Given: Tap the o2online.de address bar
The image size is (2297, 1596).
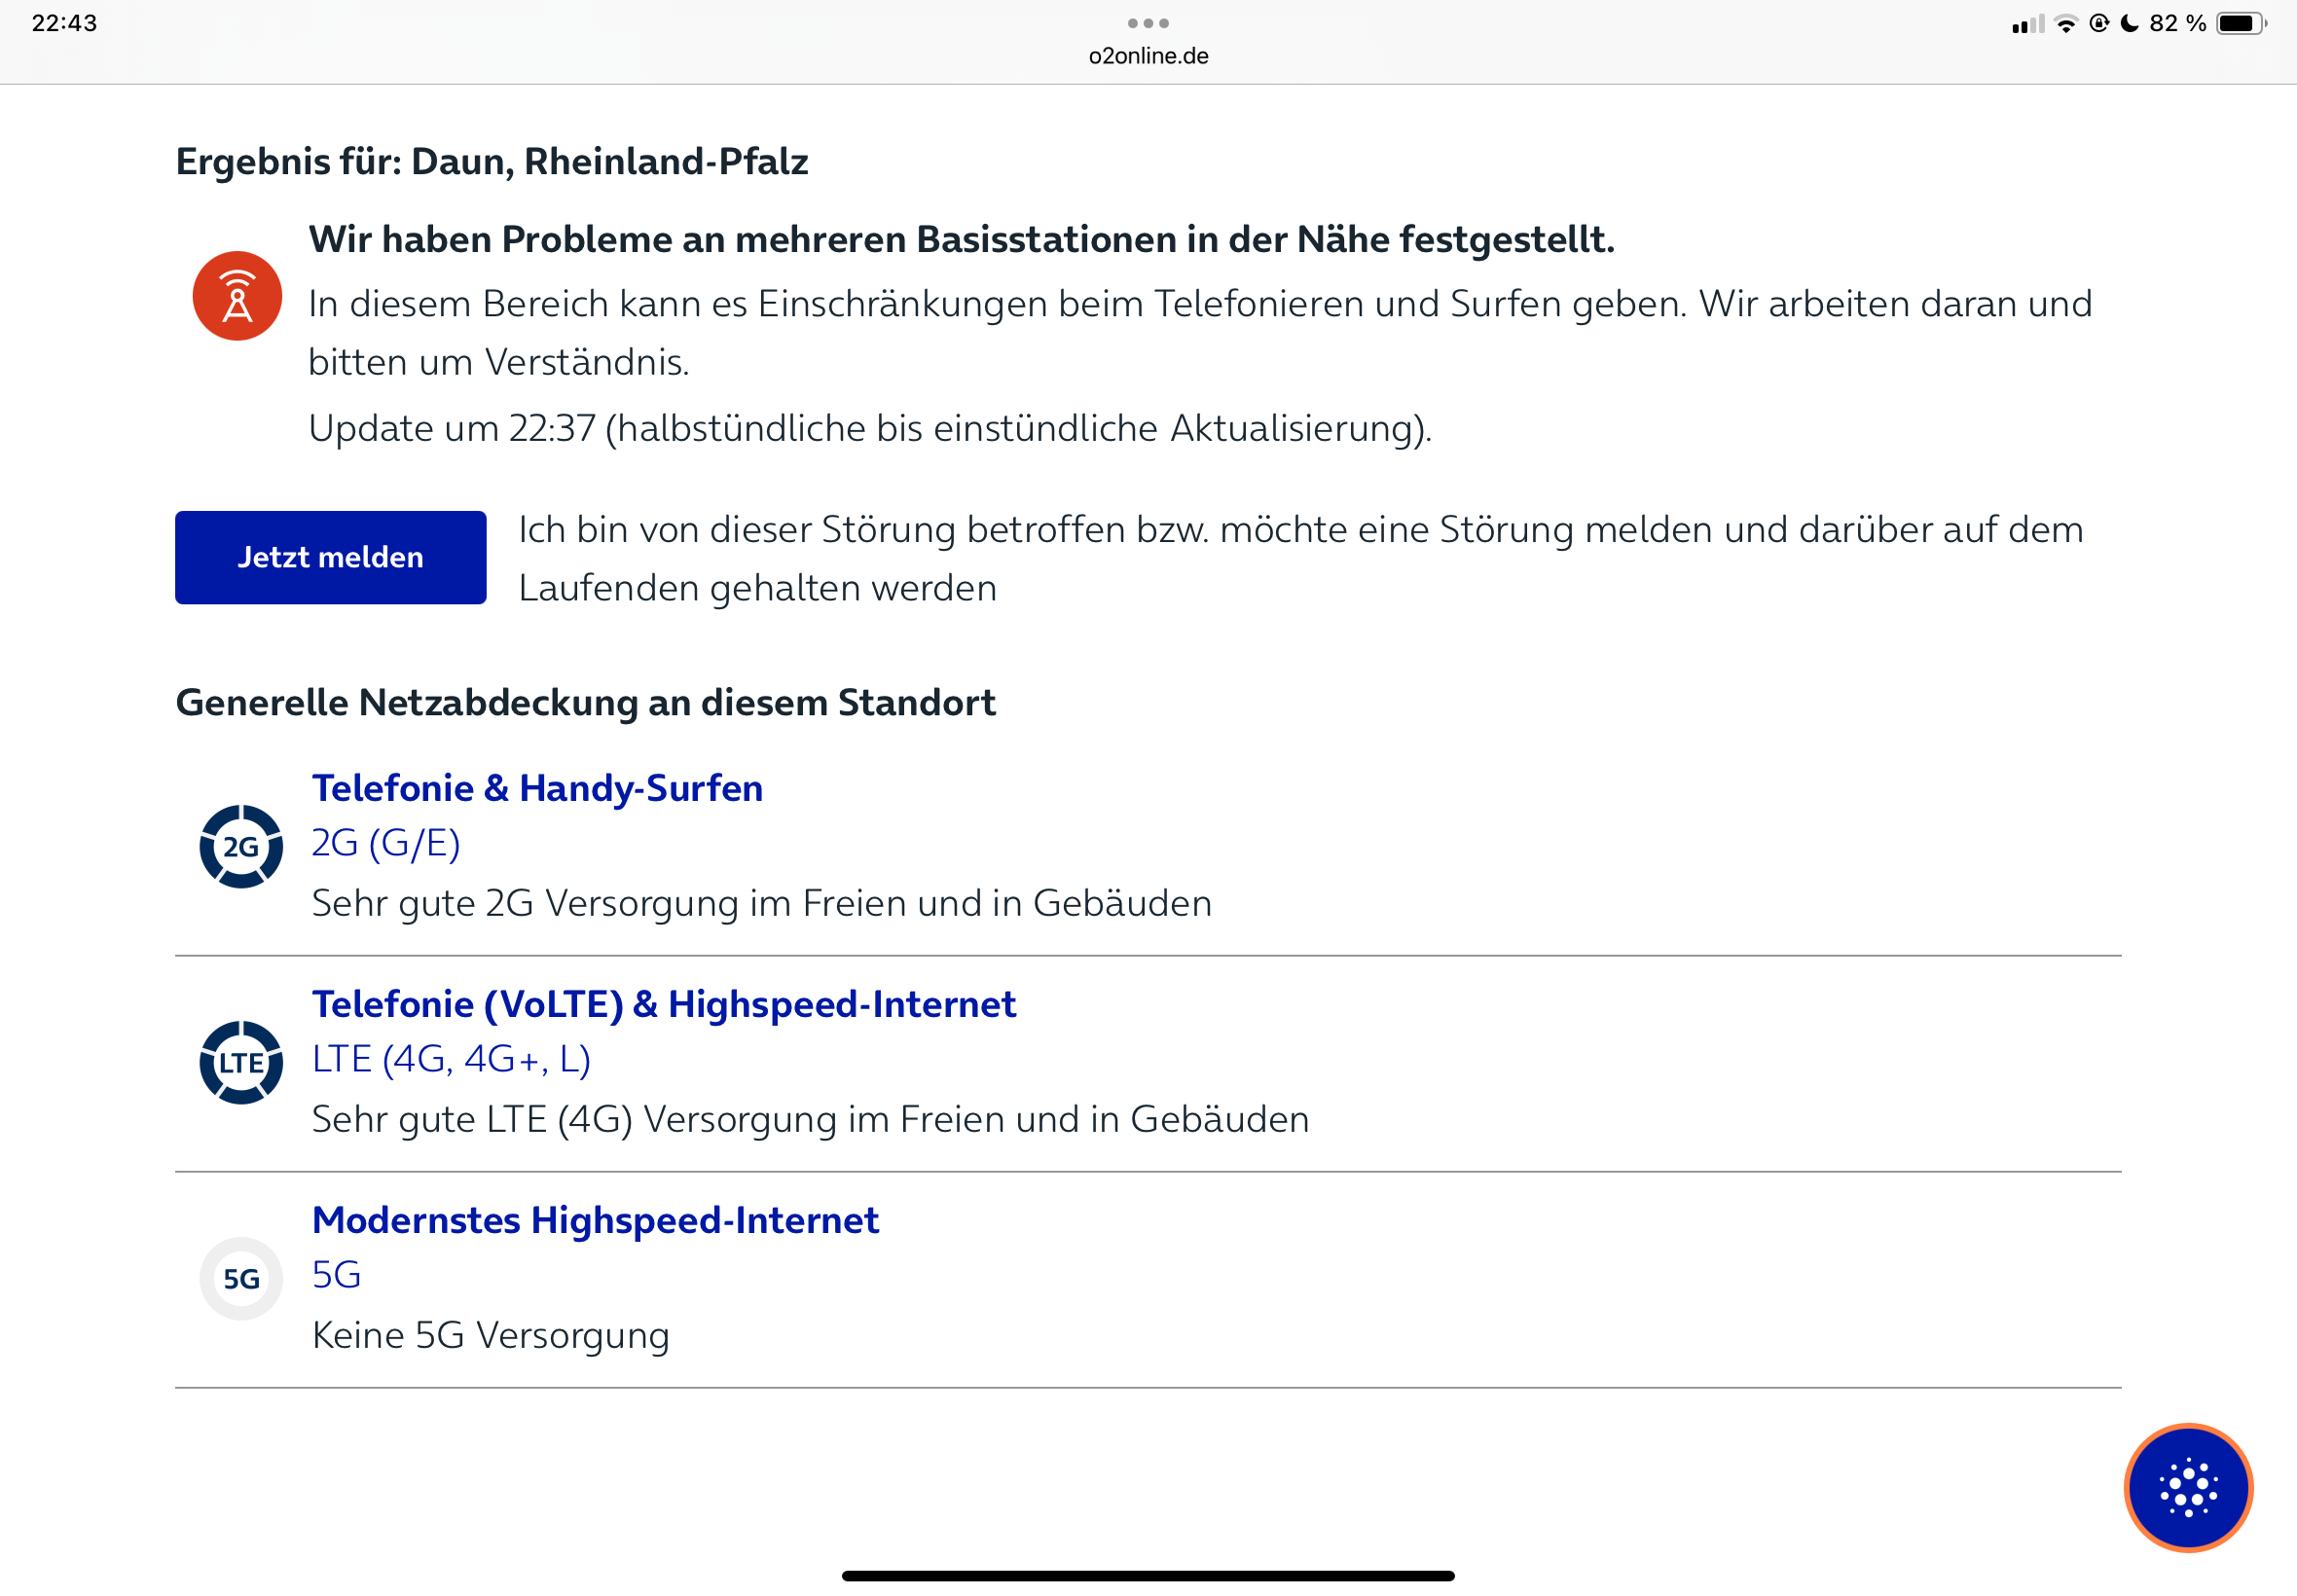Looking at the screenshot, I should (1148, 56).
